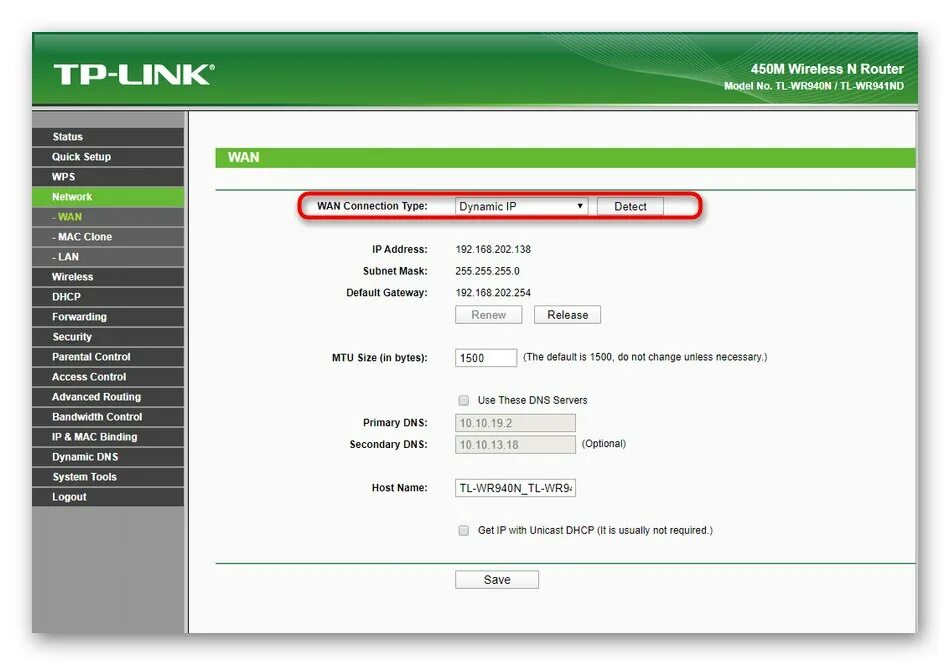The image size is (950, 665).
Task: Open Advanced Routing section
Action: (108, 397)
